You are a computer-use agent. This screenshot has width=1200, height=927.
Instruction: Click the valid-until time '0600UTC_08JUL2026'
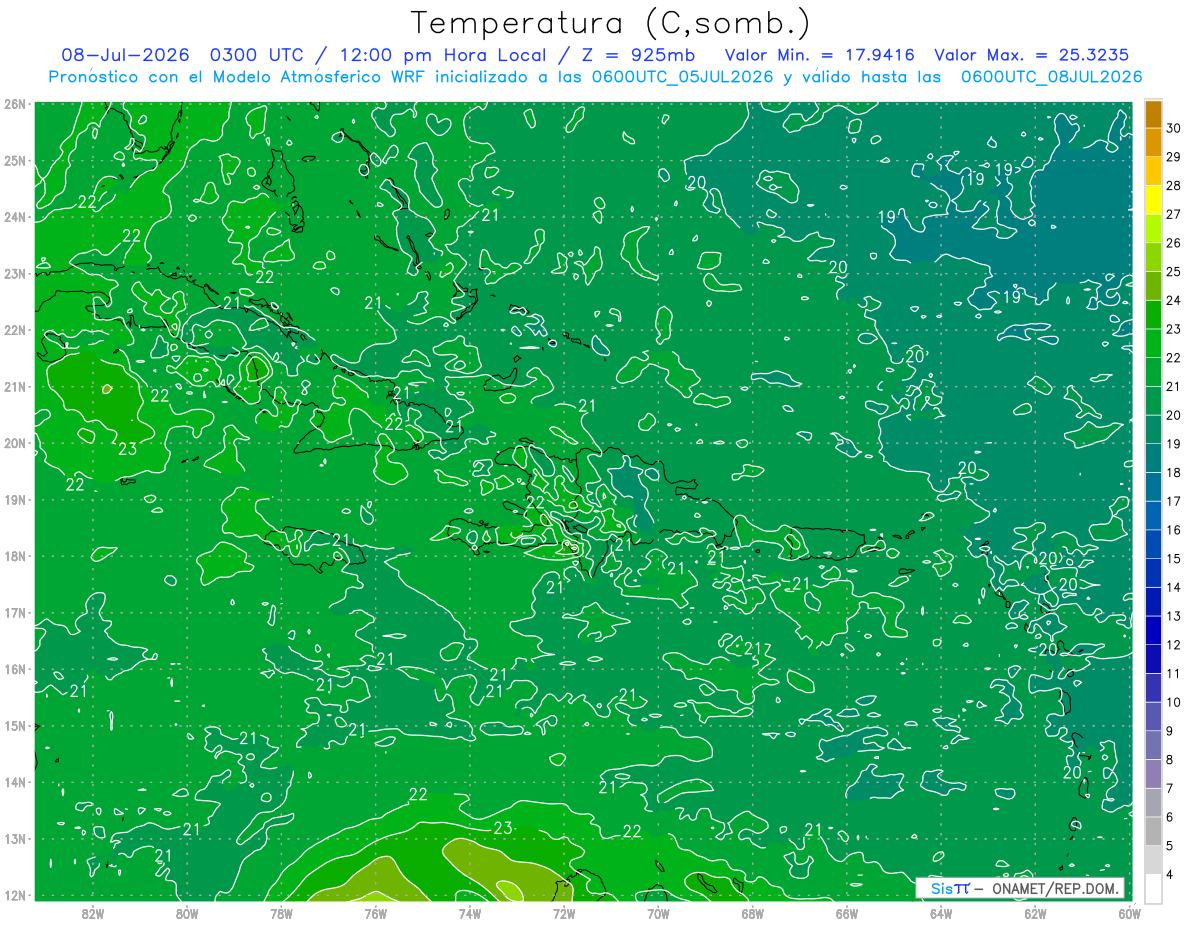tap(1052, 76)
